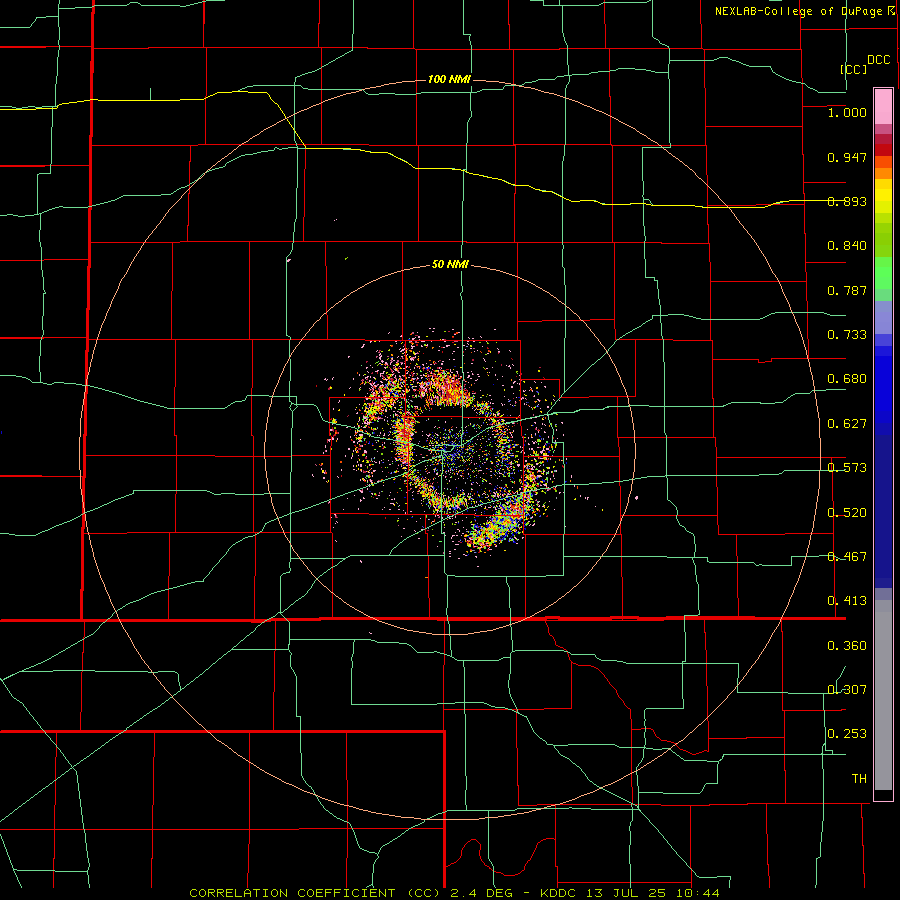Image resolution: width=900 pixels, height=900 pixels.
Task: Click the 1.000 scale value
Action: click(x=847, y=112)
